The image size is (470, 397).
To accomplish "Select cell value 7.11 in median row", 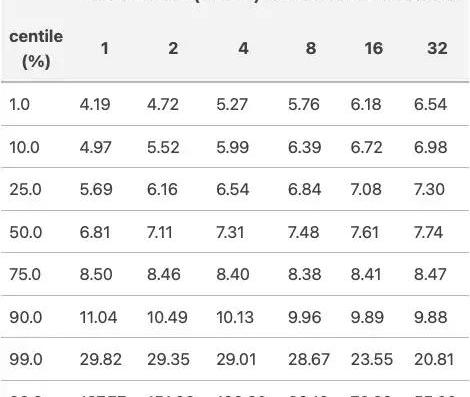I will (160, 232).
